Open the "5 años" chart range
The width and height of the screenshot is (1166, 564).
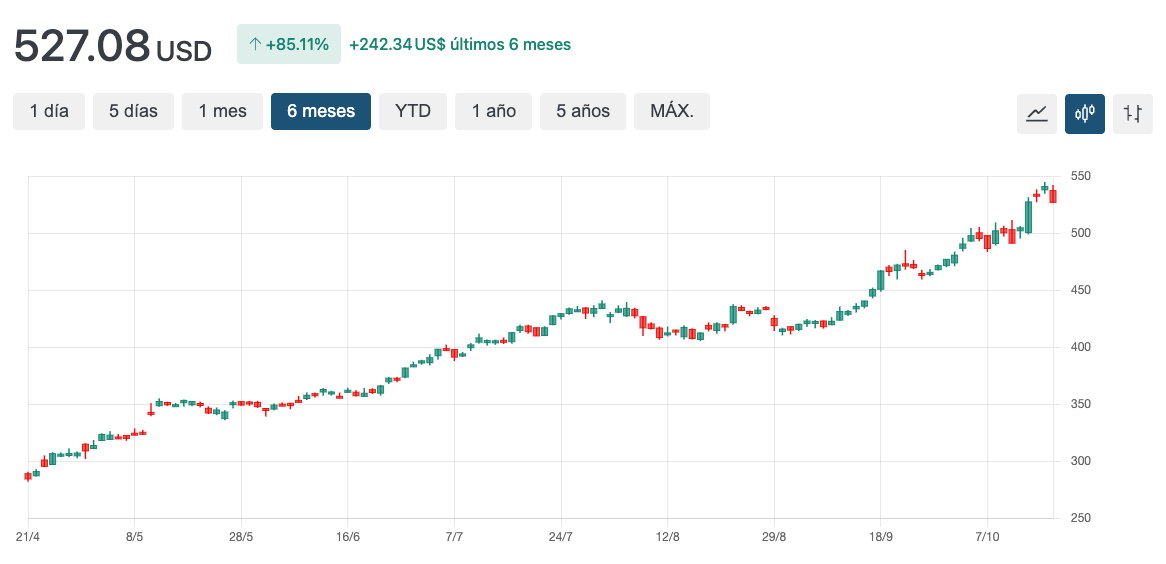pos(583,111)
